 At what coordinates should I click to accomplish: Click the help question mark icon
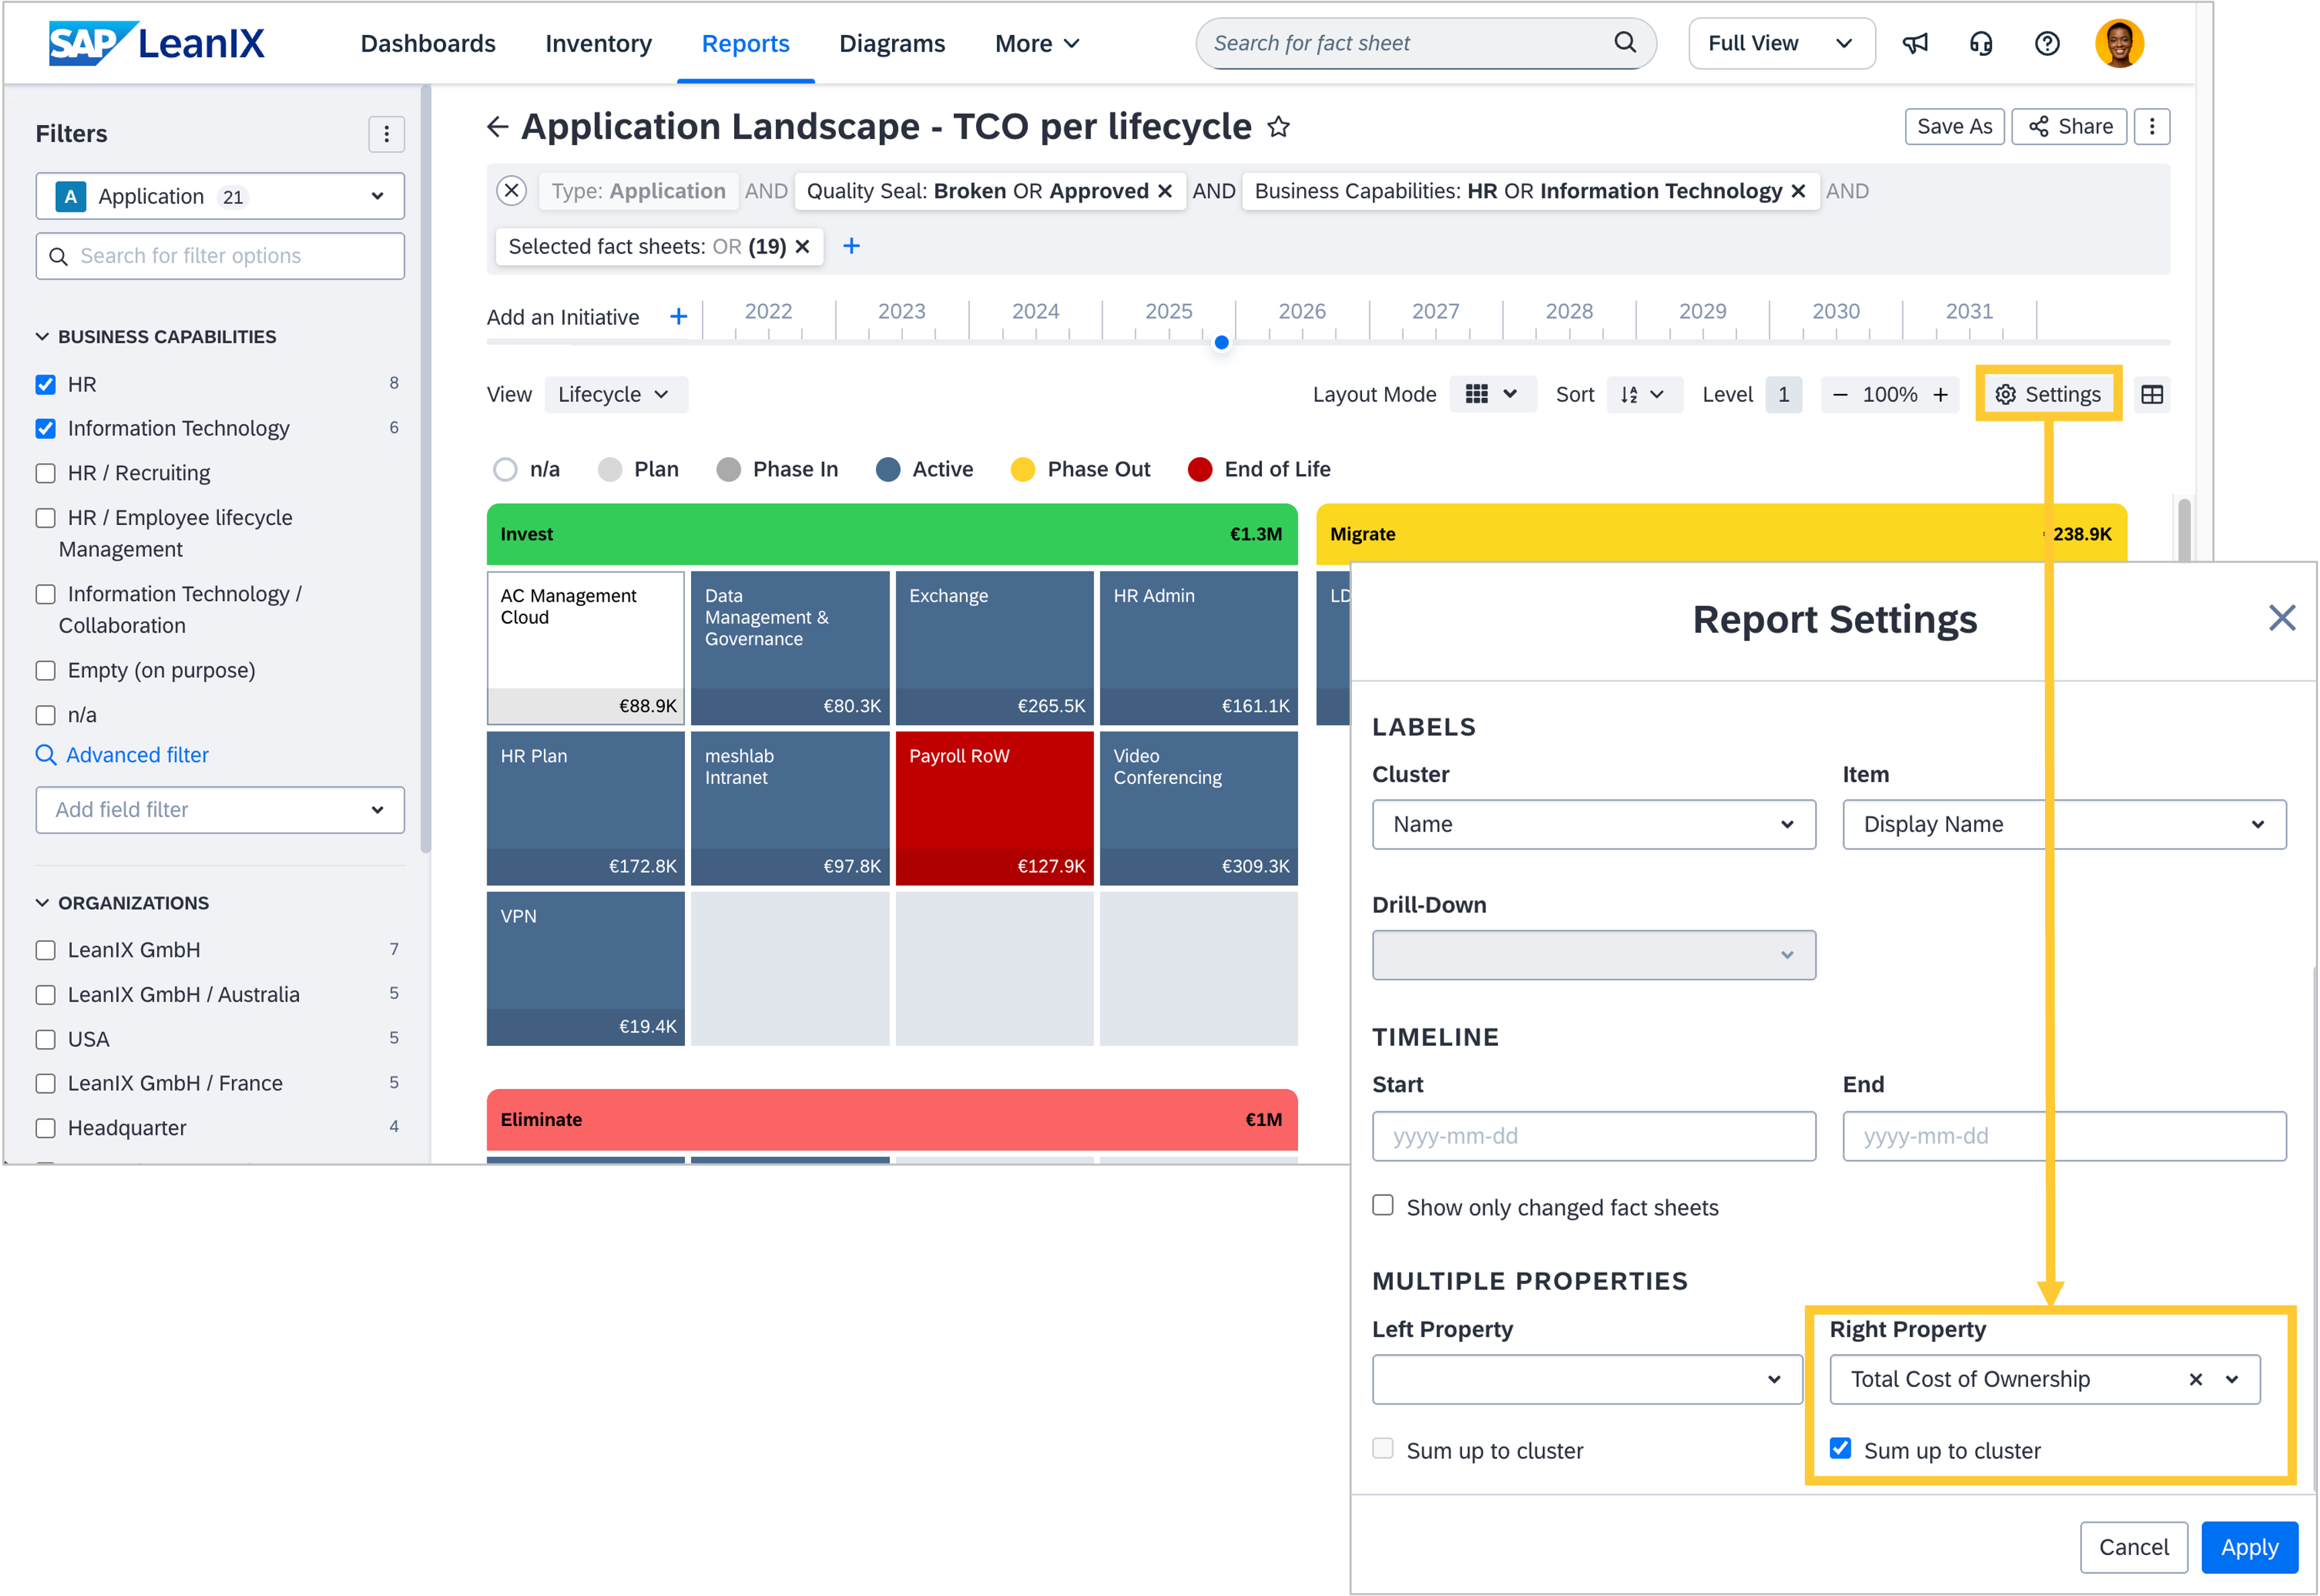tap(2046, 43)
